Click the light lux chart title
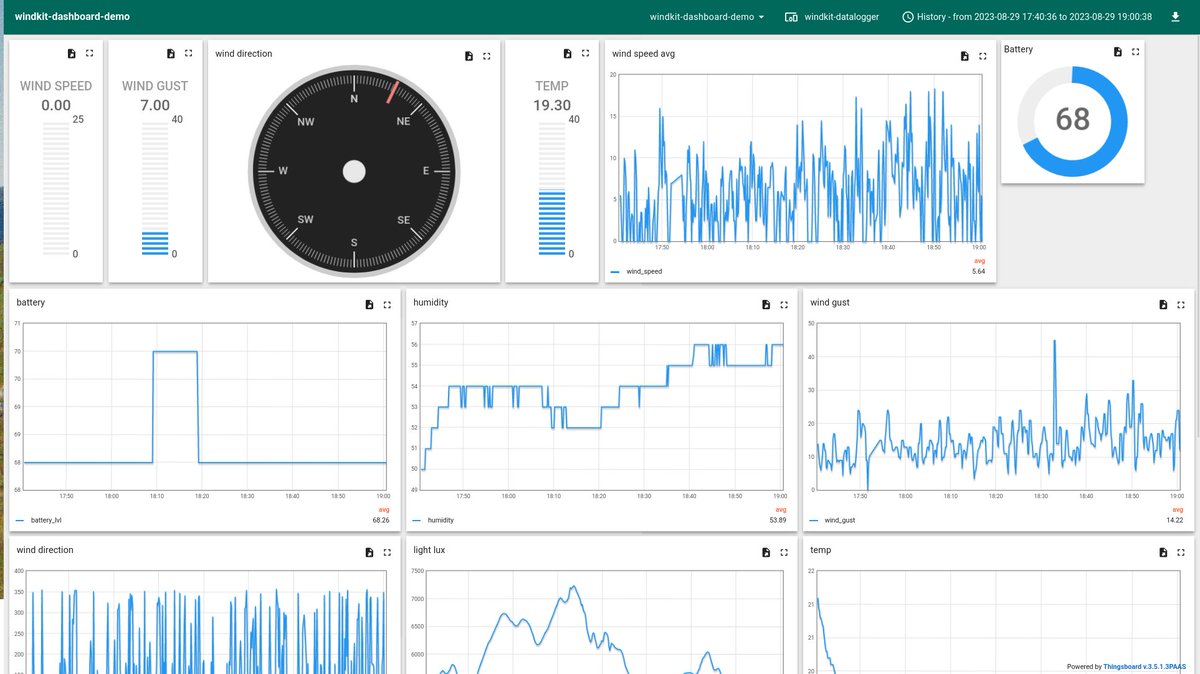The image size is (1200, 674). [431, 550]
